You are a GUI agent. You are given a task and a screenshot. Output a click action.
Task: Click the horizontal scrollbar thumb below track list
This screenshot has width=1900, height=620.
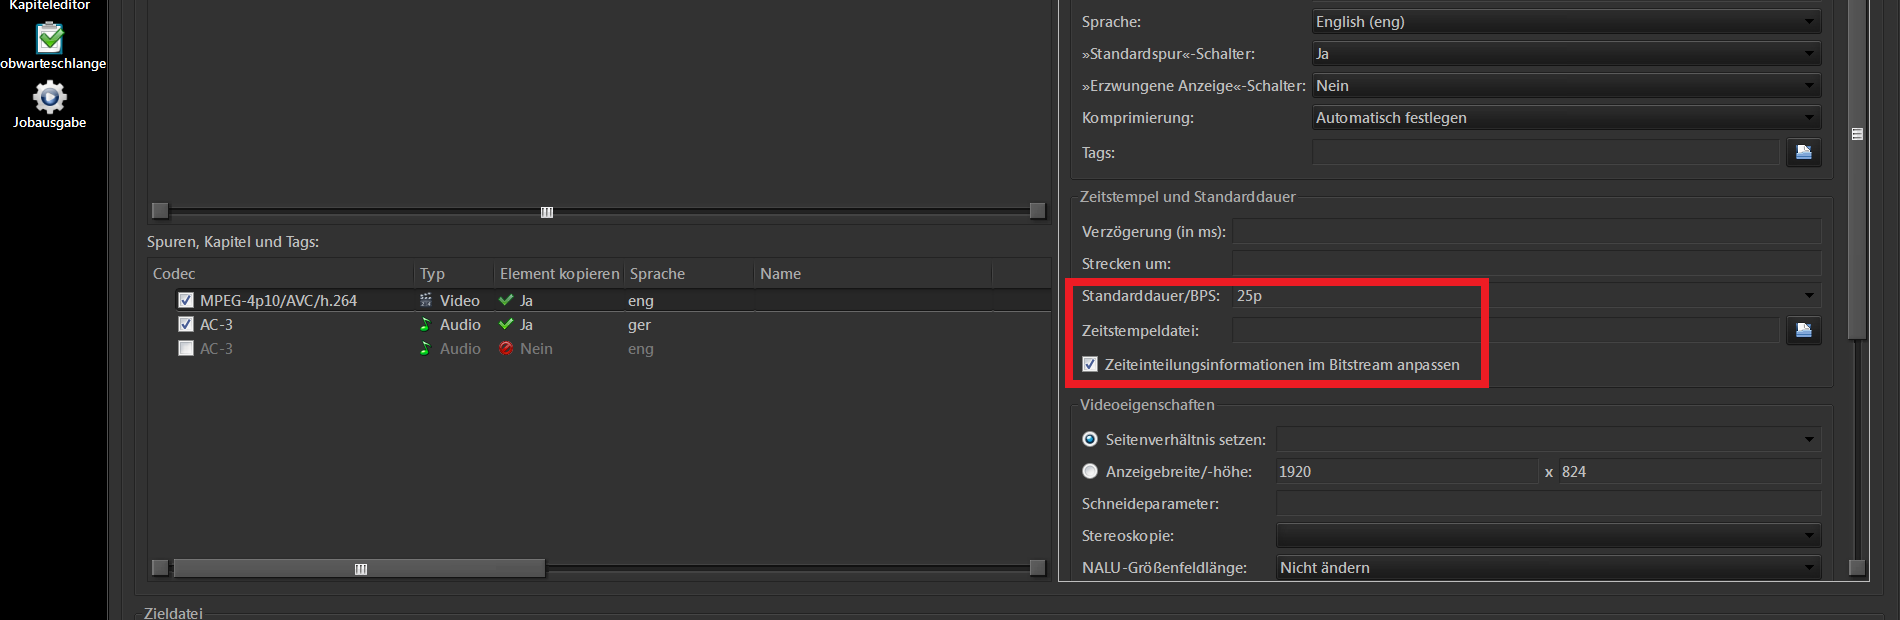pos(360,568)
